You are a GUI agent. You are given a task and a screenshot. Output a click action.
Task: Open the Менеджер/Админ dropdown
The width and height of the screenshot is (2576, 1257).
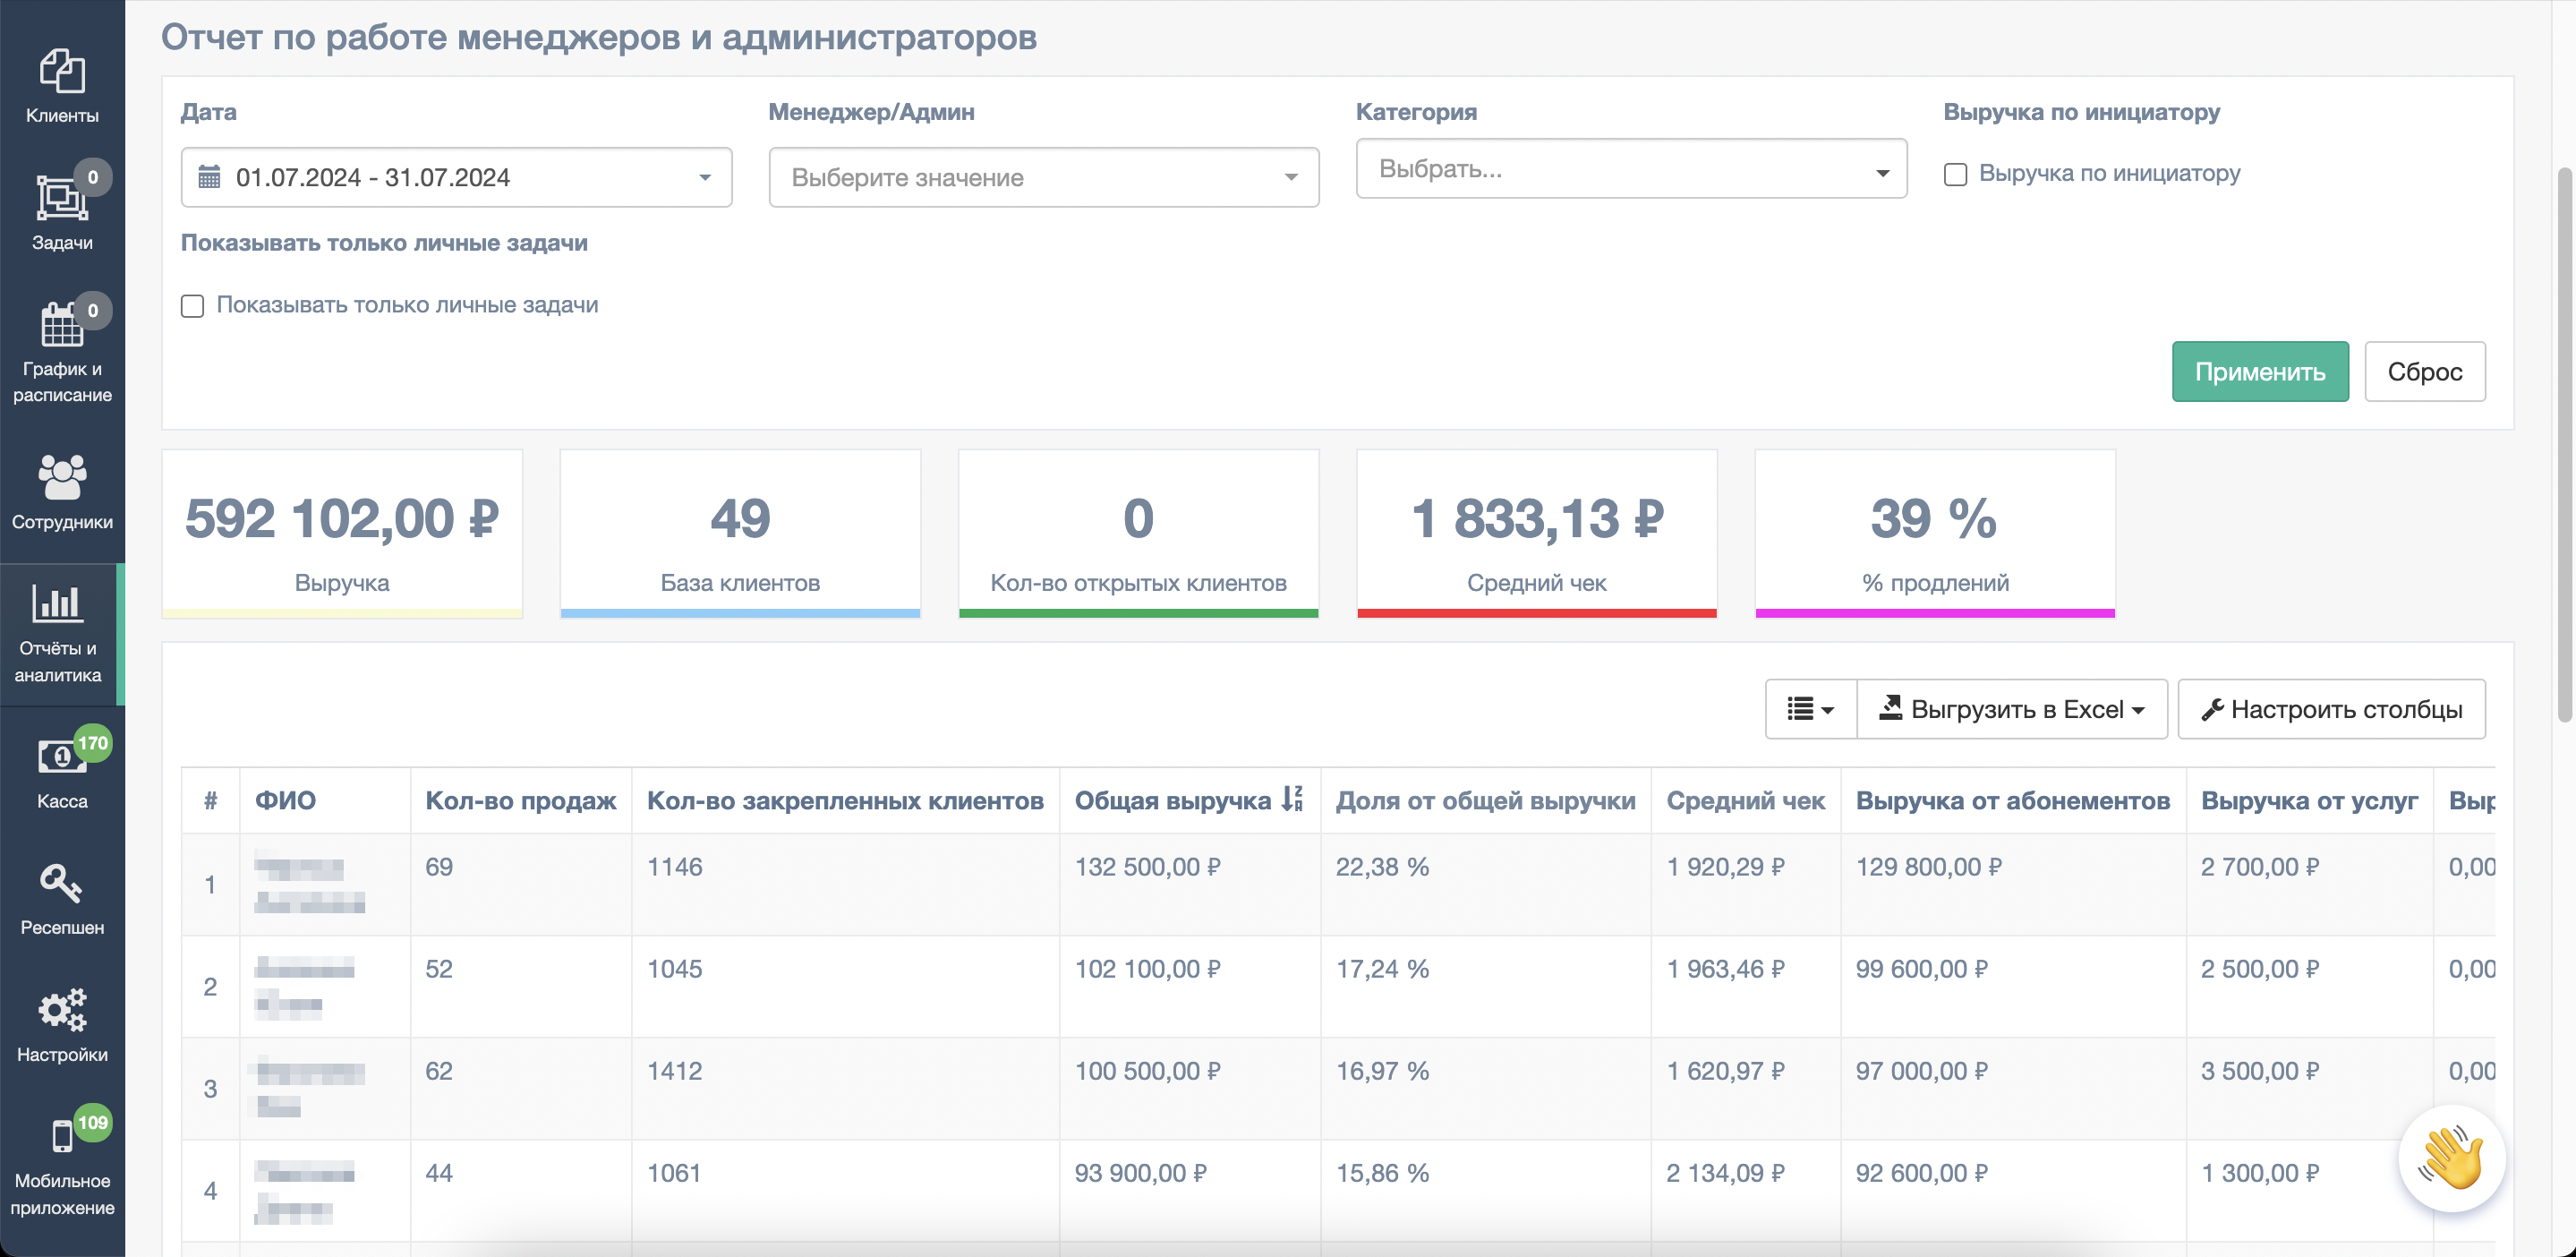point(1044,177)
